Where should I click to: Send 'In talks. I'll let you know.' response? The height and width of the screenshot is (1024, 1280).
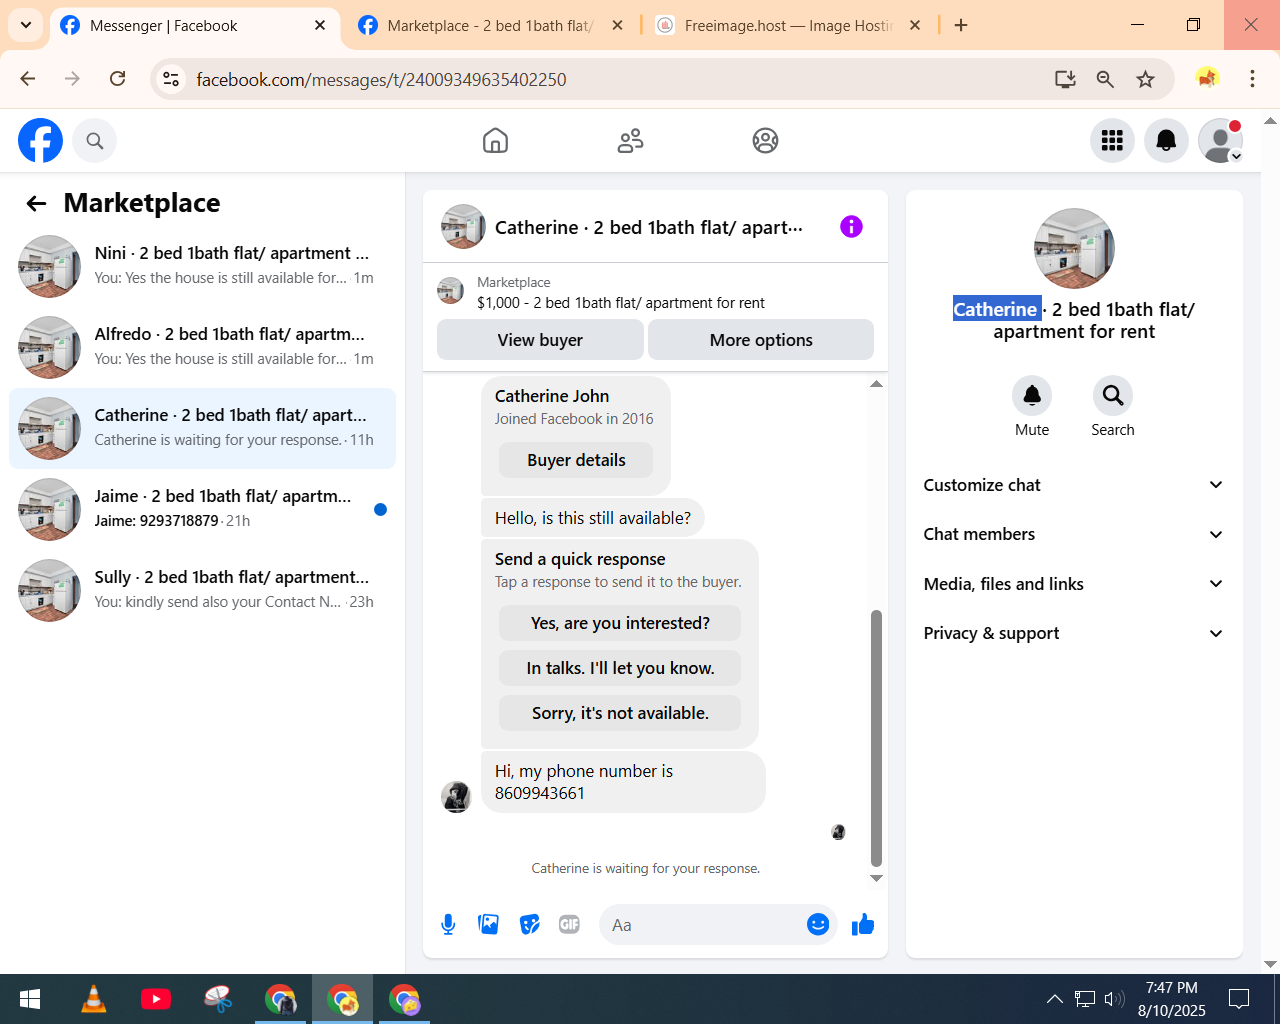coord(620,668)
